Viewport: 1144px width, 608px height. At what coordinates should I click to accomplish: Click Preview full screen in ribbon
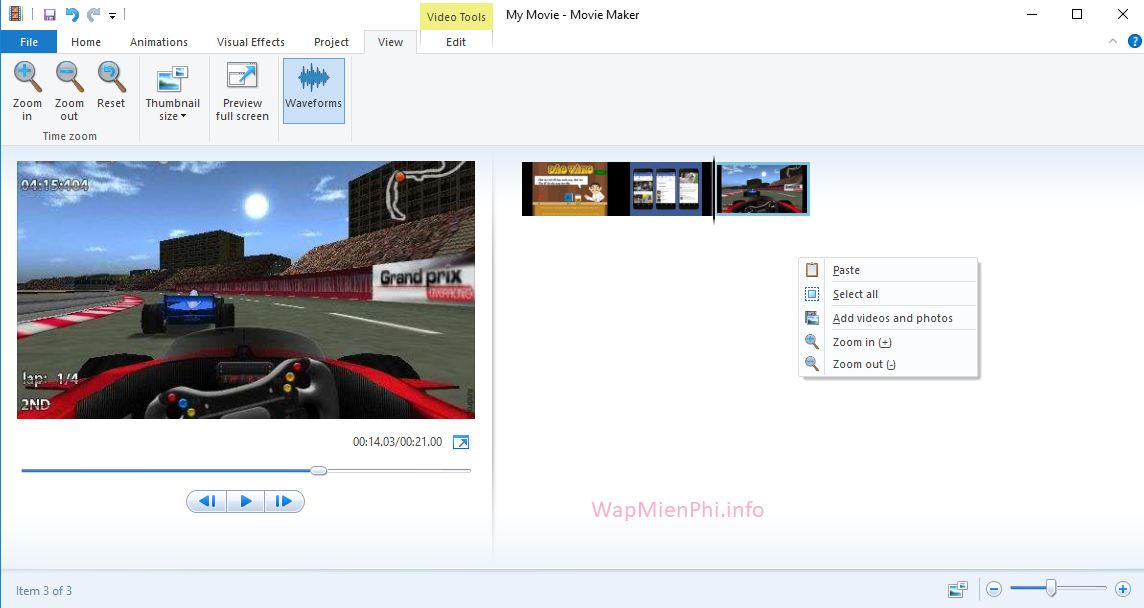coord(242,91)
